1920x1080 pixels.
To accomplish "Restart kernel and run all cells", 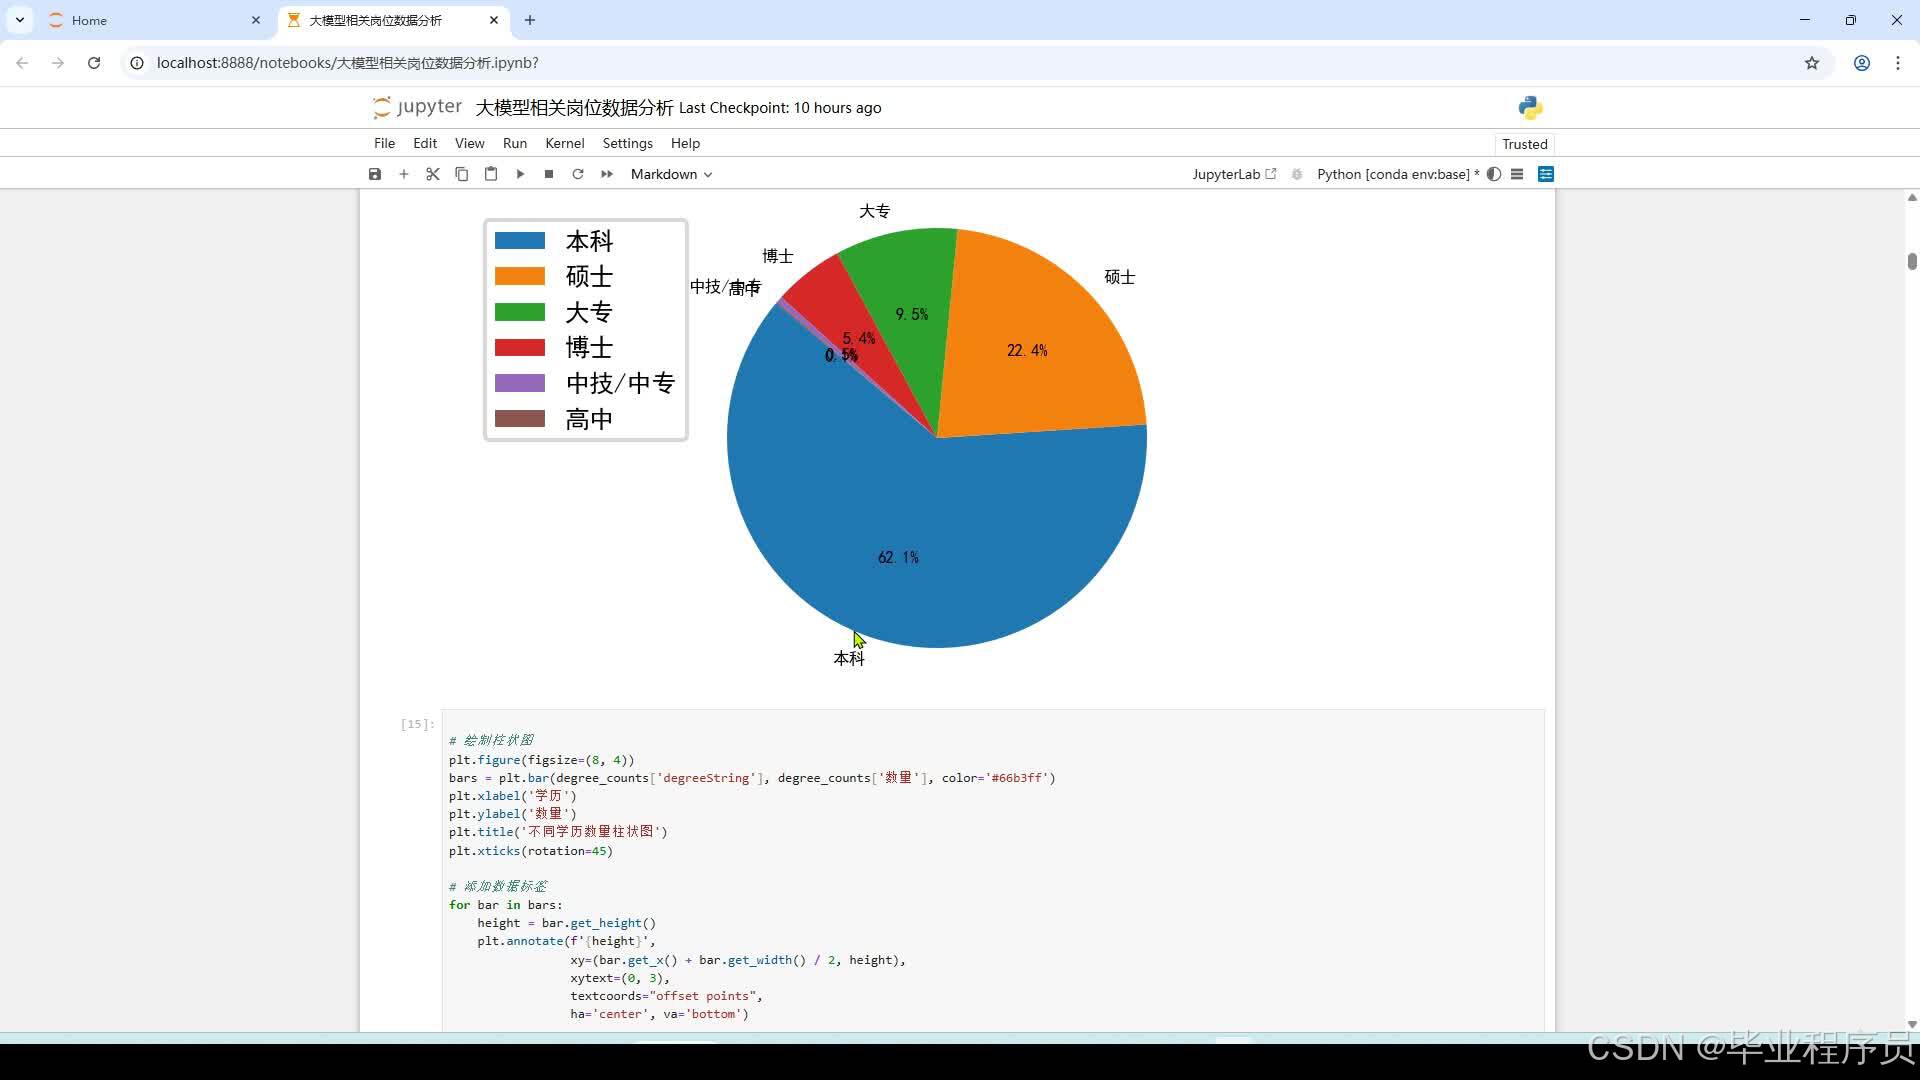I will 607,174.
